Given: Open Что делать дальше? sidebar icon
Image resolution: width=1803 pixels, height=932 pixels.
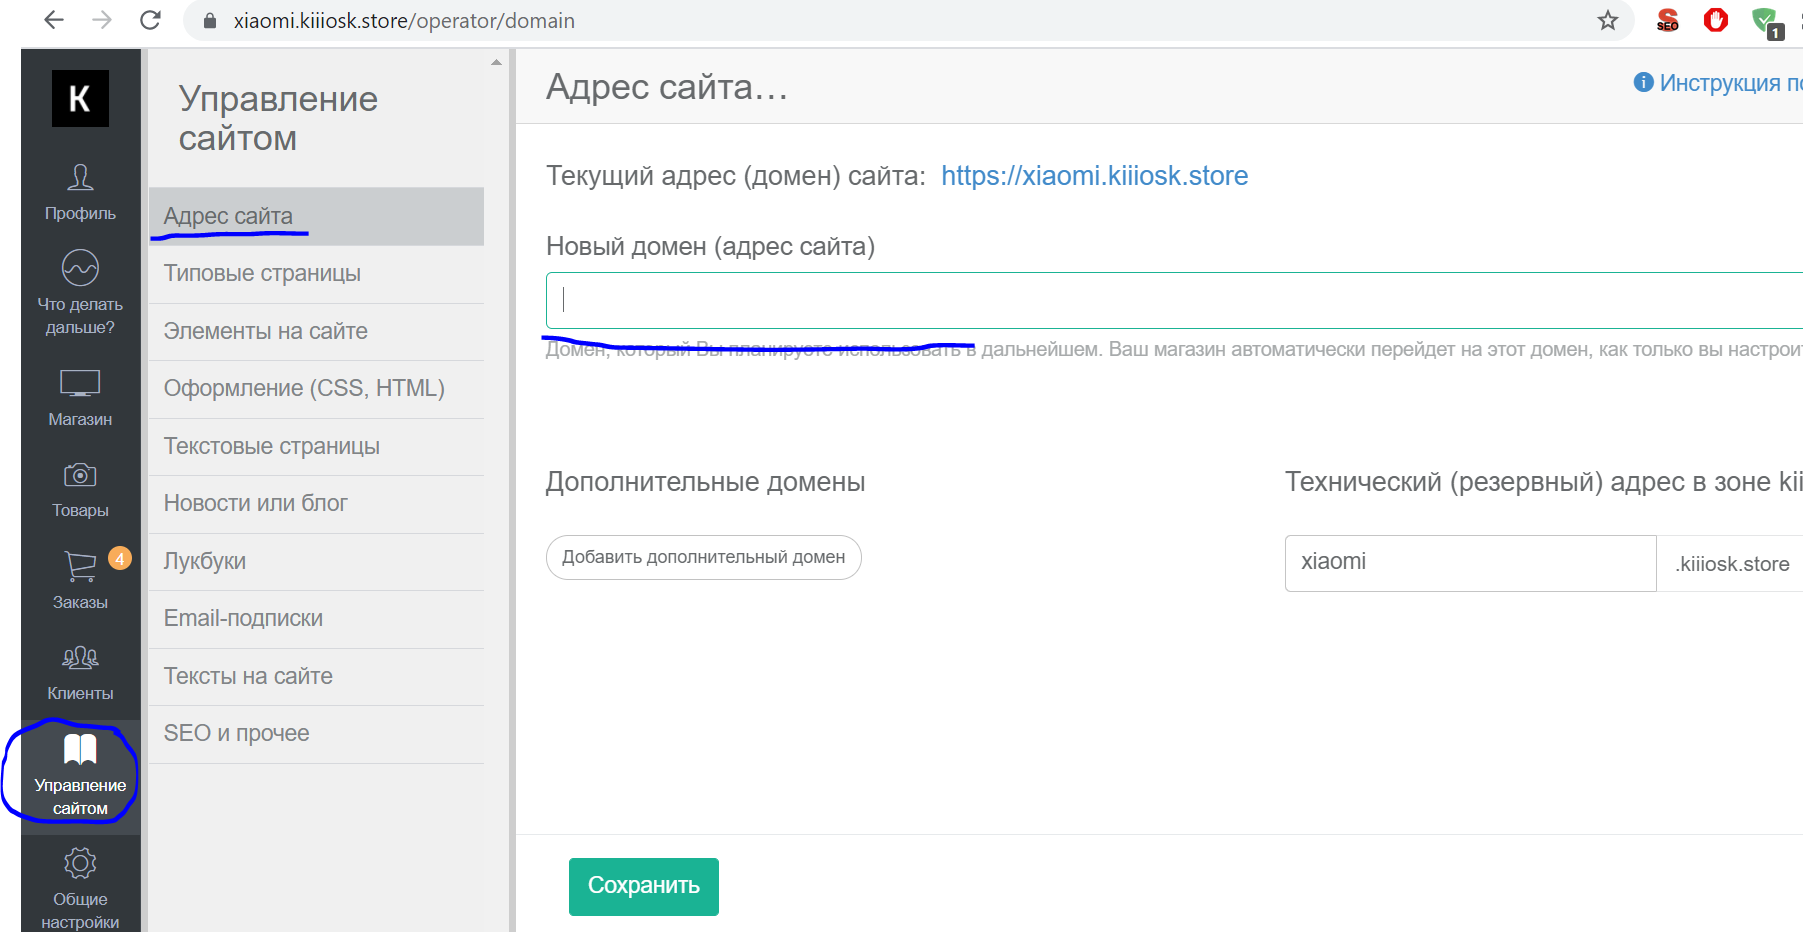Looking at the screenshot, I should pyautogui.click(x=80, y=268).
